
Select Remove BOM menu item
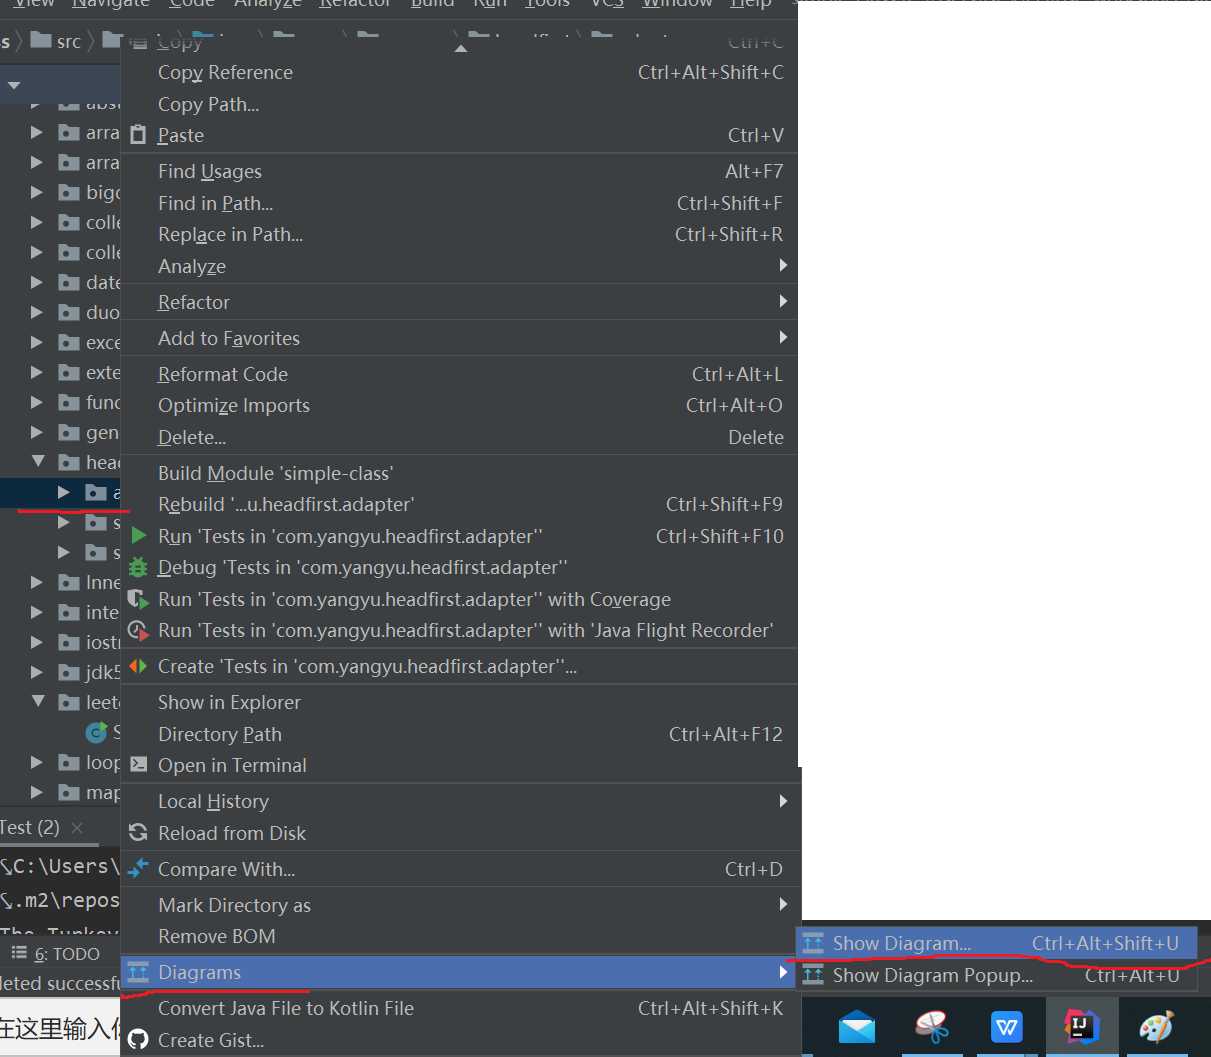point(459,936)
